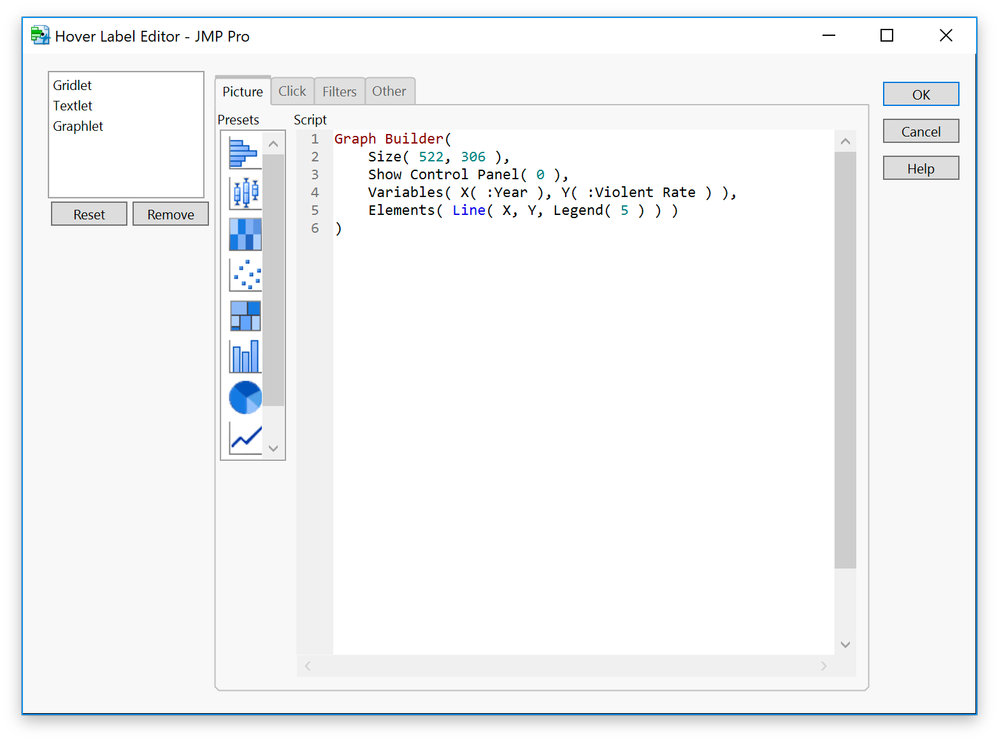Confirm with the OK button
The image size is (999, 742).
point(921,94)
